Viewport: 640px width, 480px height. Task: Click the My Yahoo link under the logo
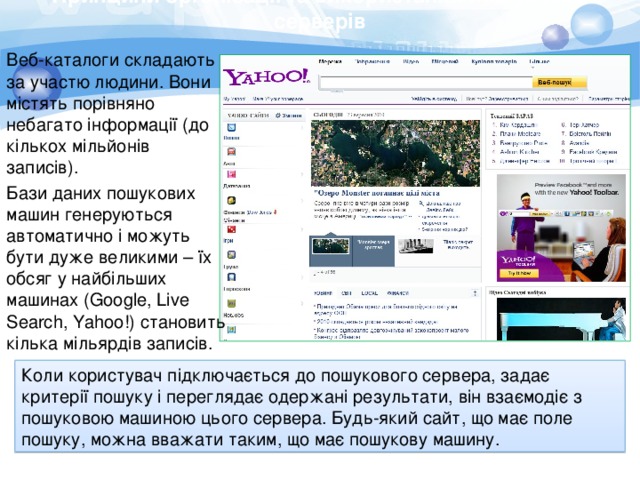[x=234, y=99]
